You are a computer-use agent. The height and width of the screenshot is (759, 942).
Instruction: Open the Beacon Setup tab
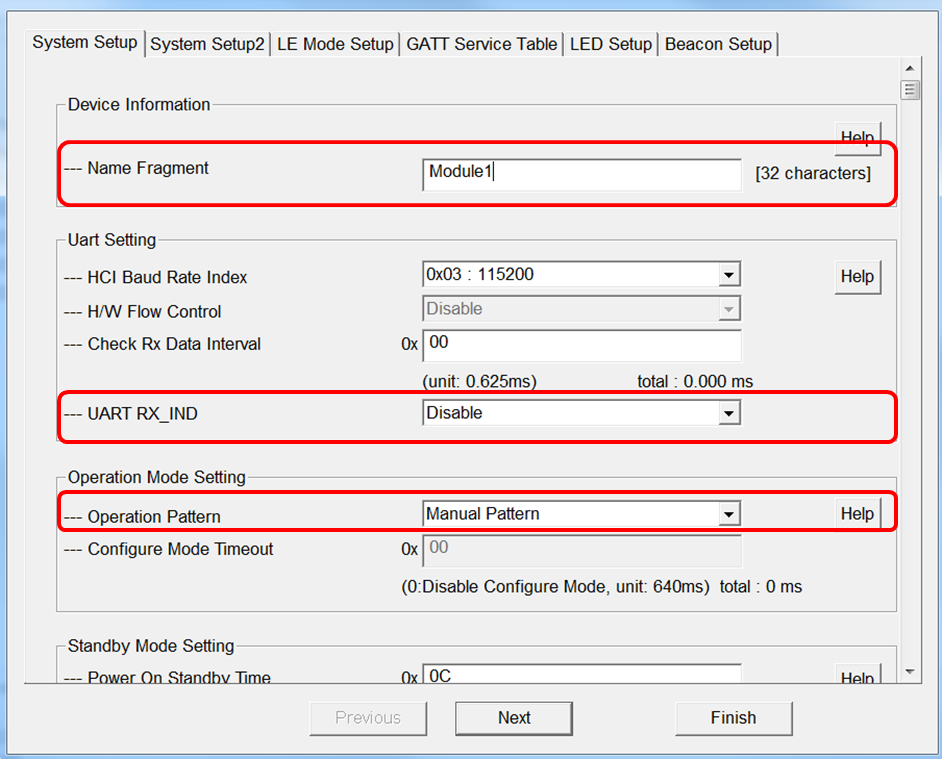[x=718, y=44]
